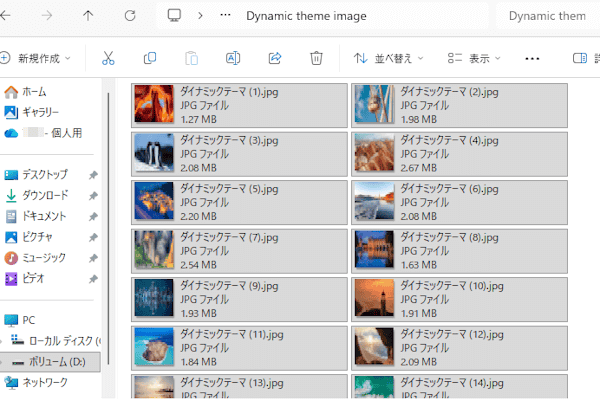Click the Rename icon in toolbar
Viewport: 600px width, 401px height.
tap(233, 58)
